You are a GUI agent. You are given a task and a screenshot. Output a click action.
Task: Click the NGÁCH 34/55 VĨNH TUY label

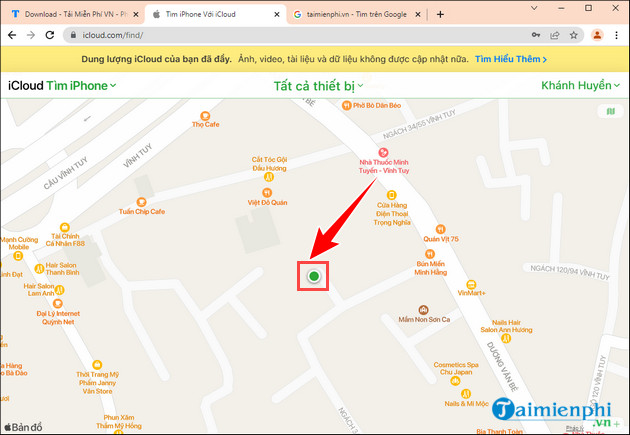(x=419, y=125)
